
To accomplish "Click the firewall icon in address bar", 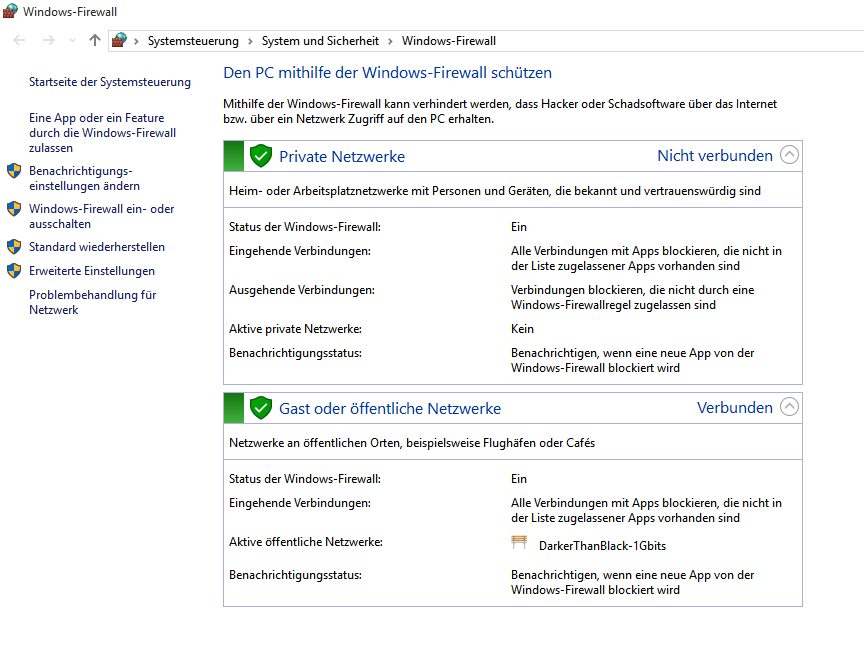I will (119, 40).
